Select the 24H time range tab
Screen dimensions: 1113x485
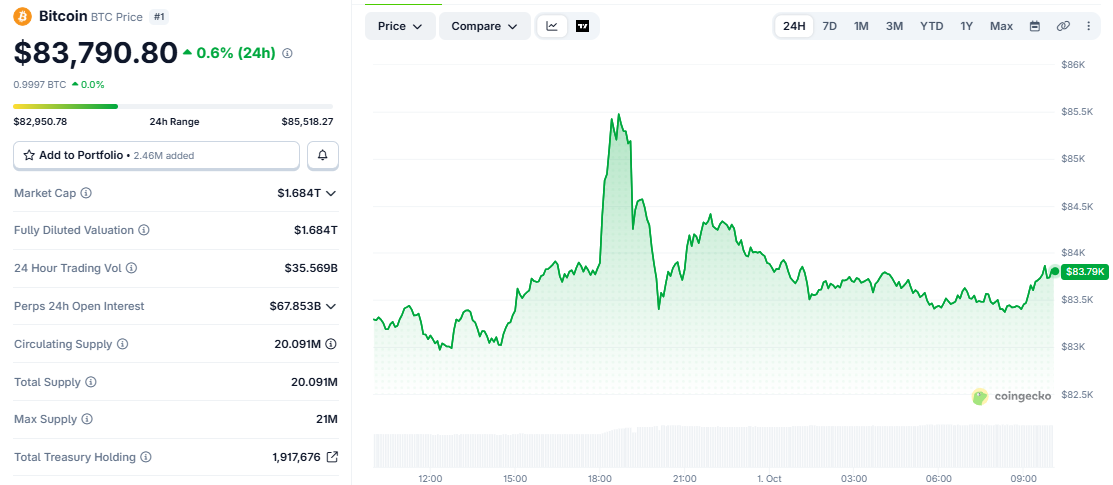click(794, 26)
